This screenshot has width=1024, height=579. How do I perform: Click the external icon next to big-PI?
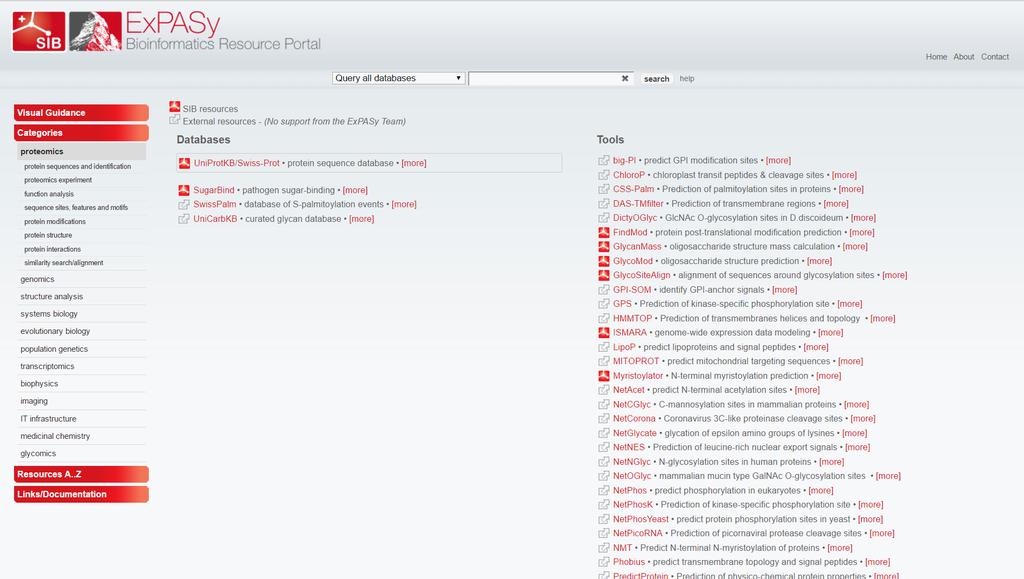(x=604, y=161)
